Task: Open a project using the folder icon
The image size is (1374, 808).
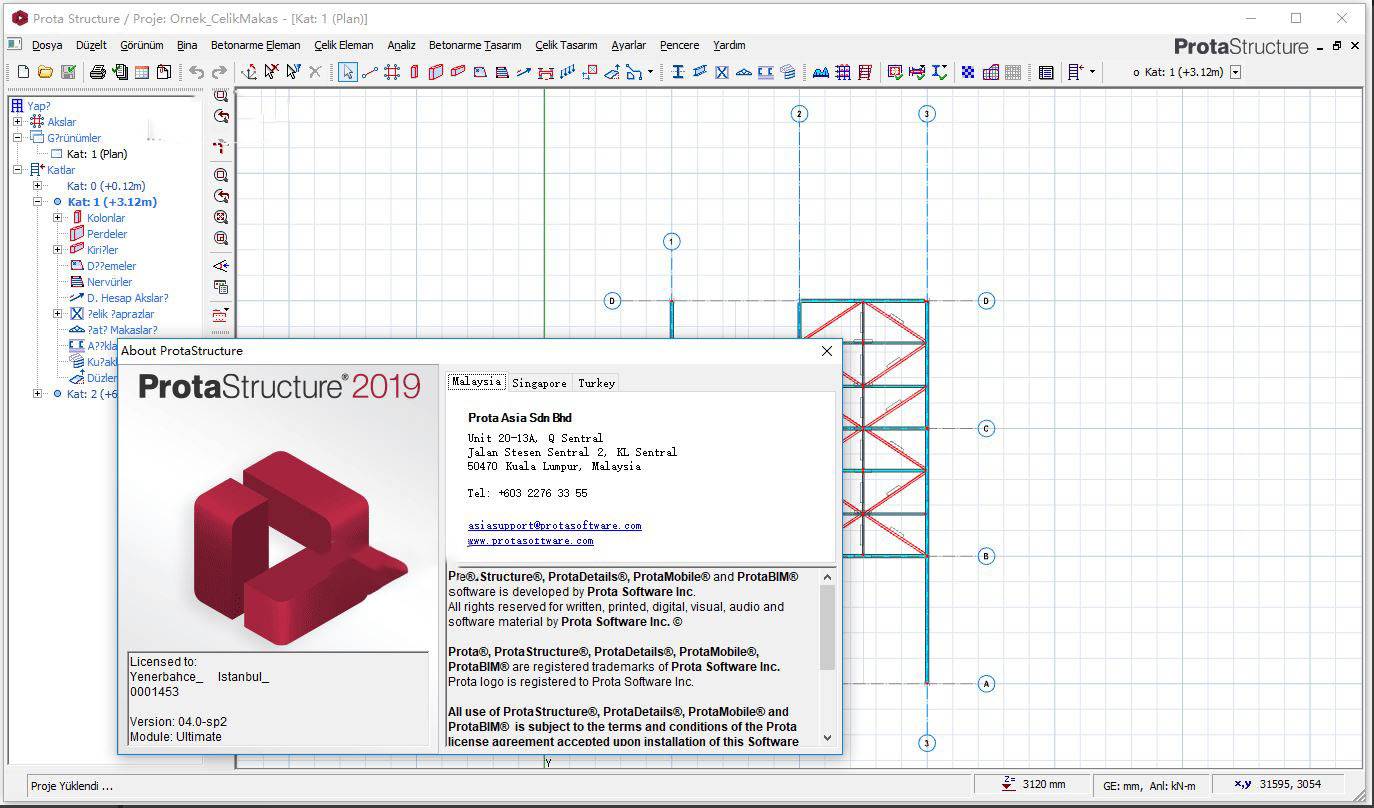Action: [x=46, y=72]
